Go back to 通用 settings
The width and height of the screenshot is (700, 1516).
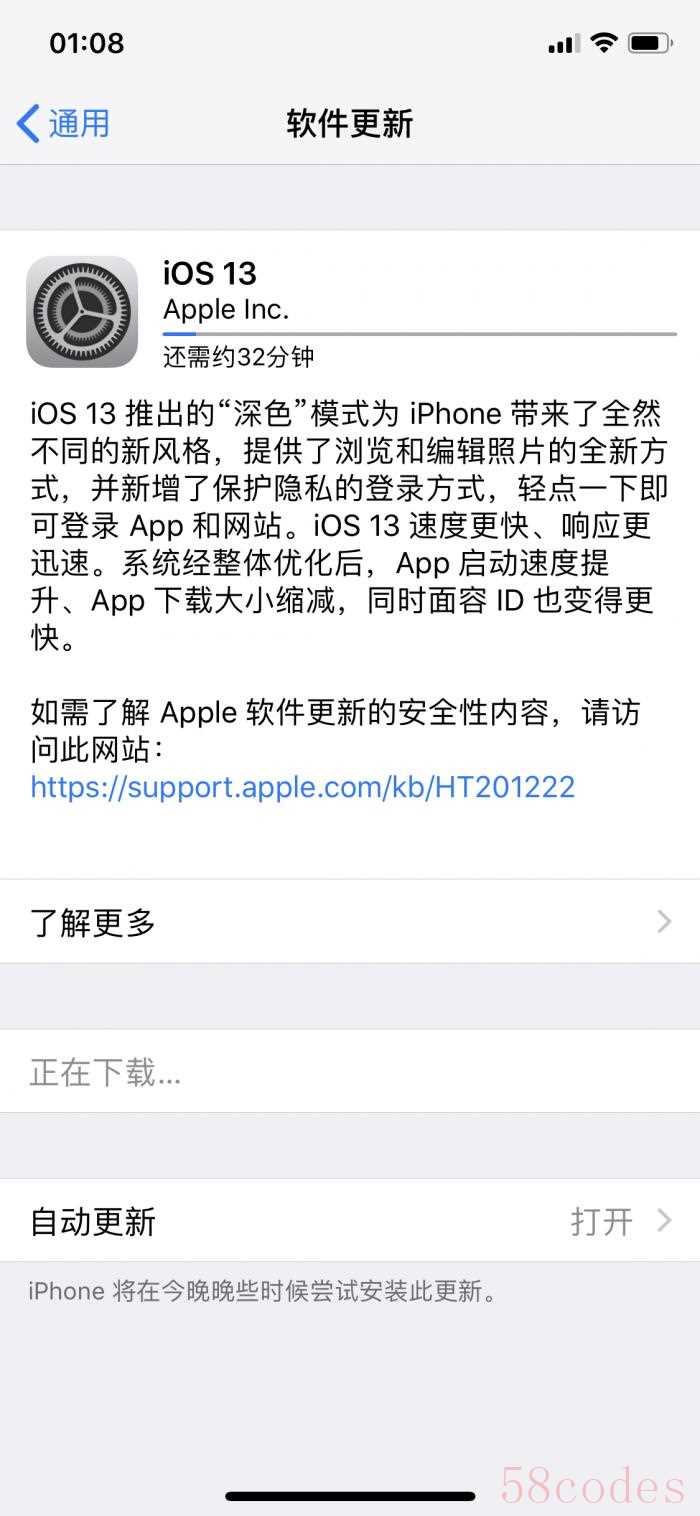coord(64,124)
